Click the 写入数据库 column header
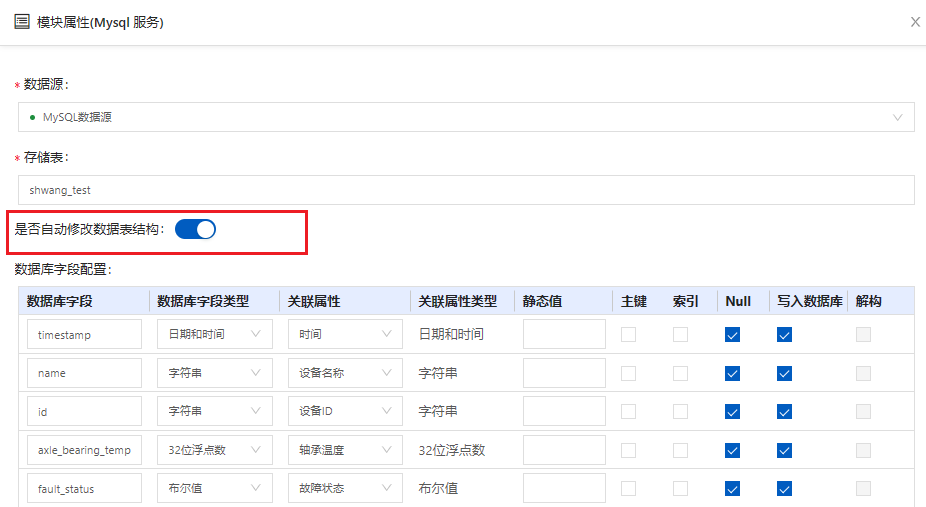926x507 pixels. tap(810, 301)
